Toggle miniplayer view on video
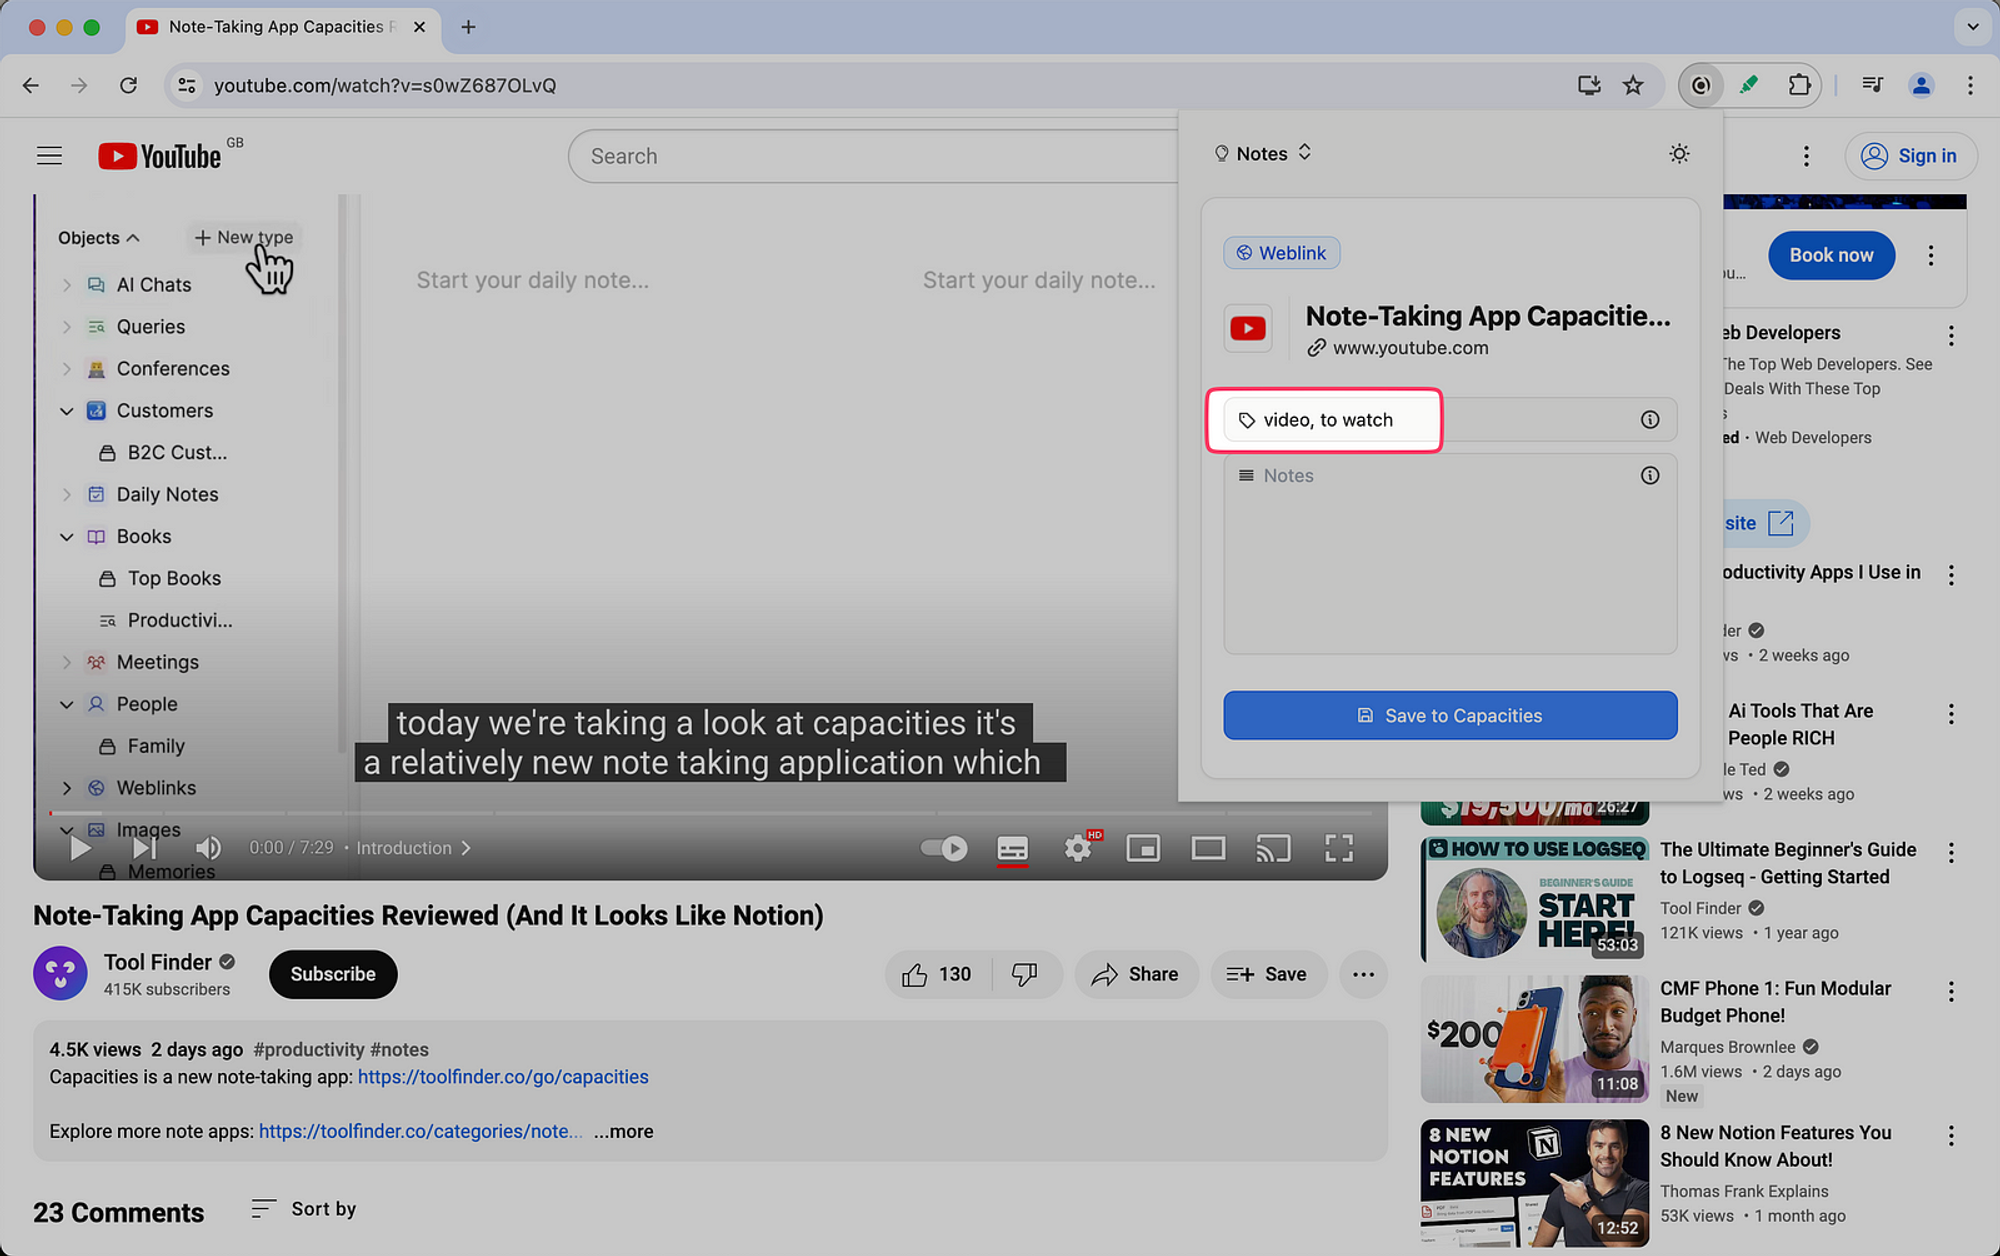 [x=1143, y=846]
